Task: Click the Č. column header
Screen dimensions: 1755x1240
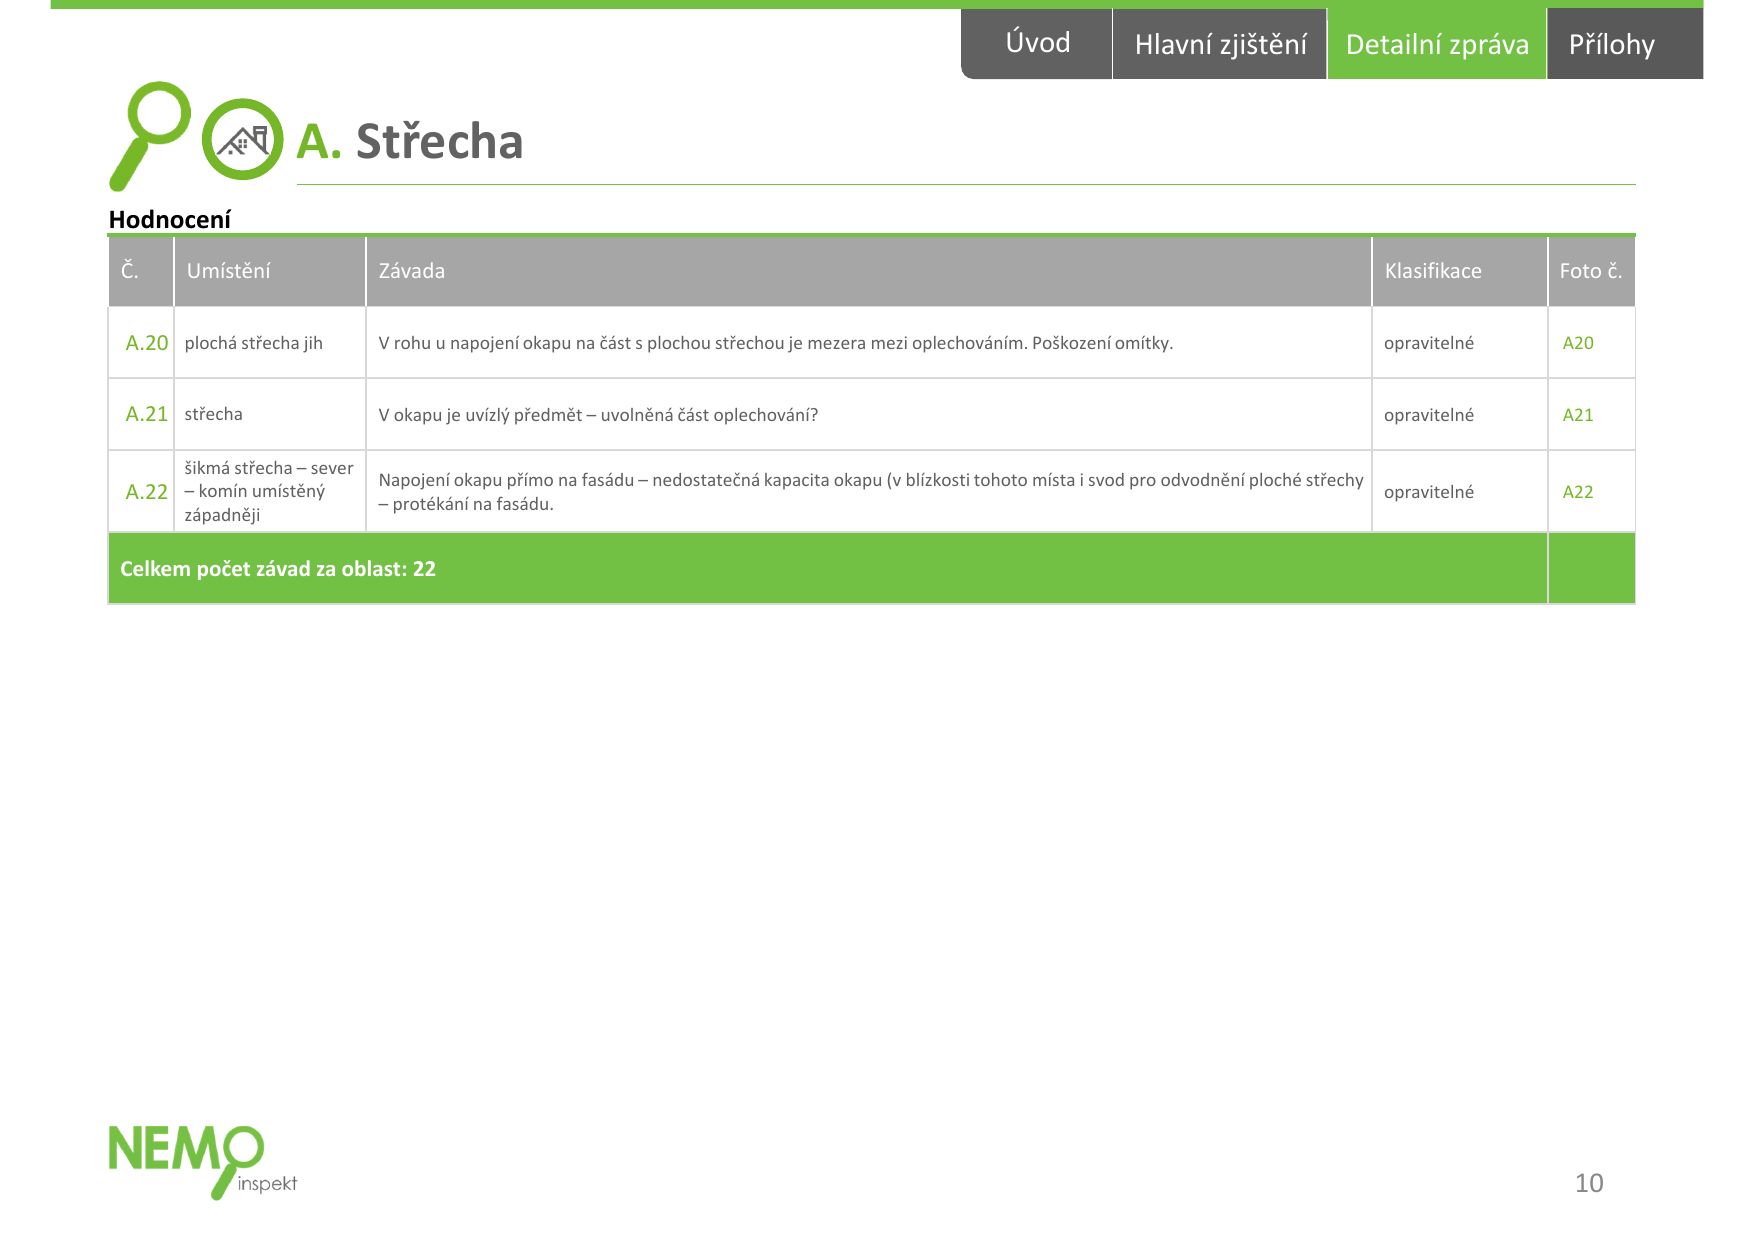Action: click(141, 271)
